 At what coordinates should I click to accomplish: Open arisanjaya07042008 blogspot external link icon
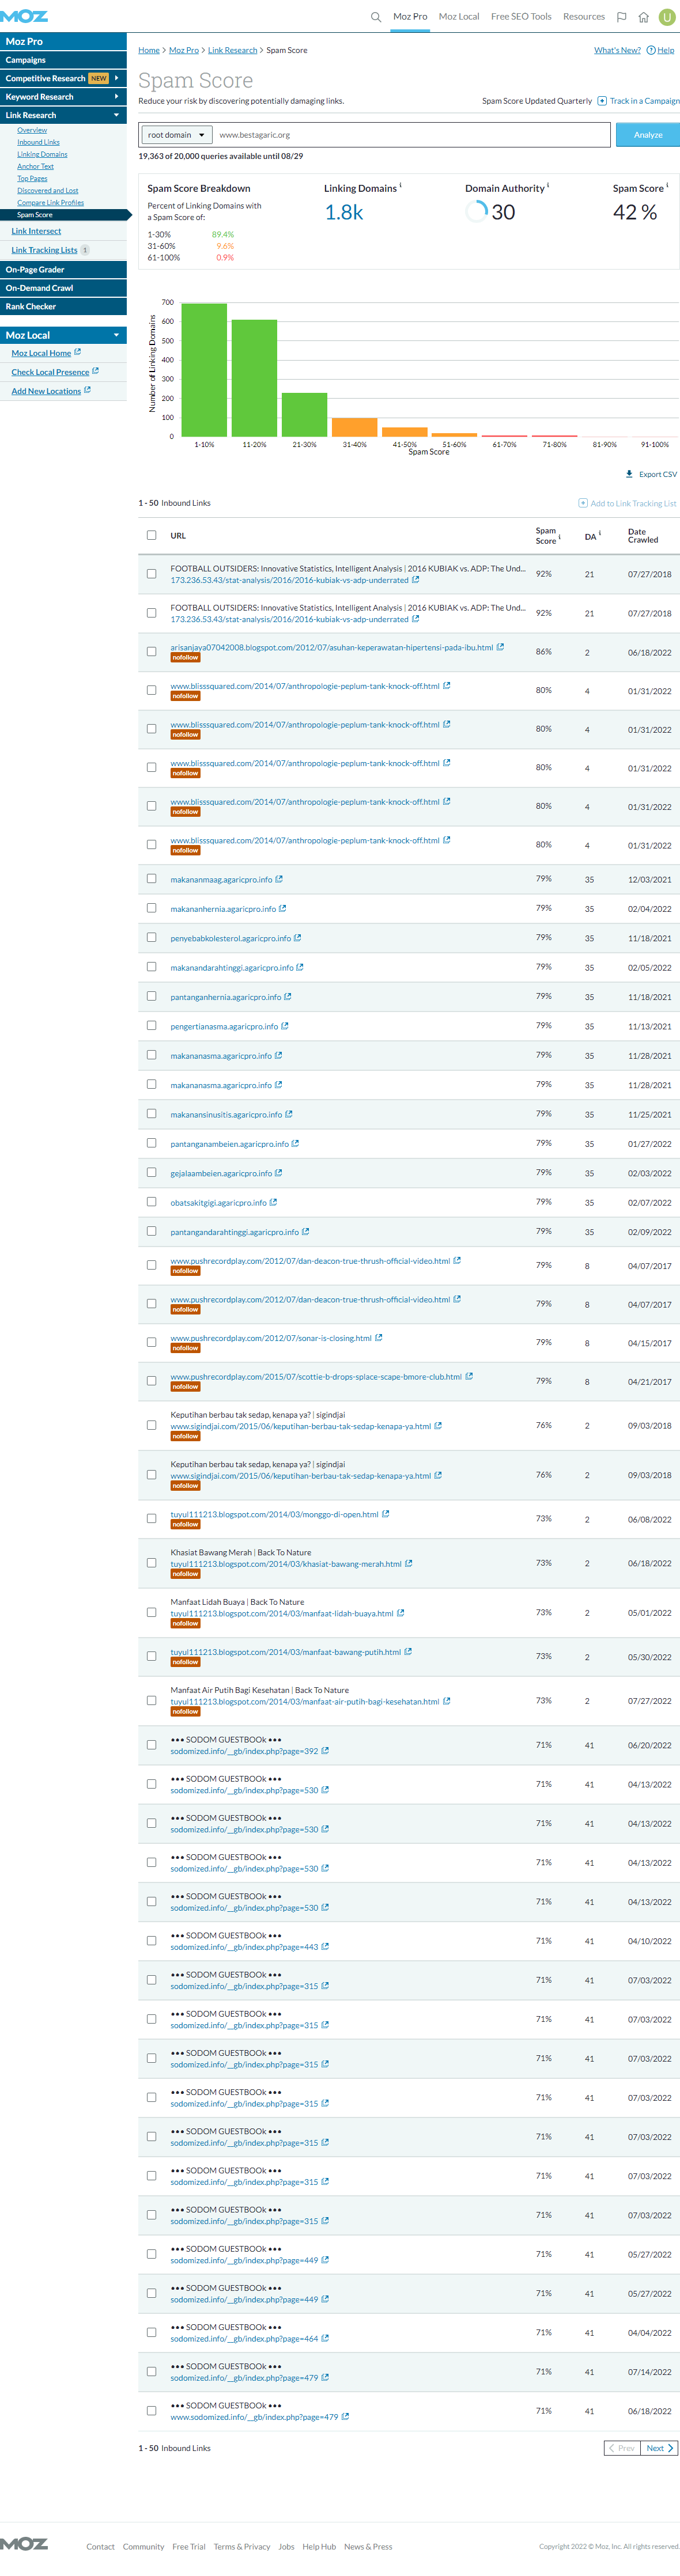pos(500,647)
